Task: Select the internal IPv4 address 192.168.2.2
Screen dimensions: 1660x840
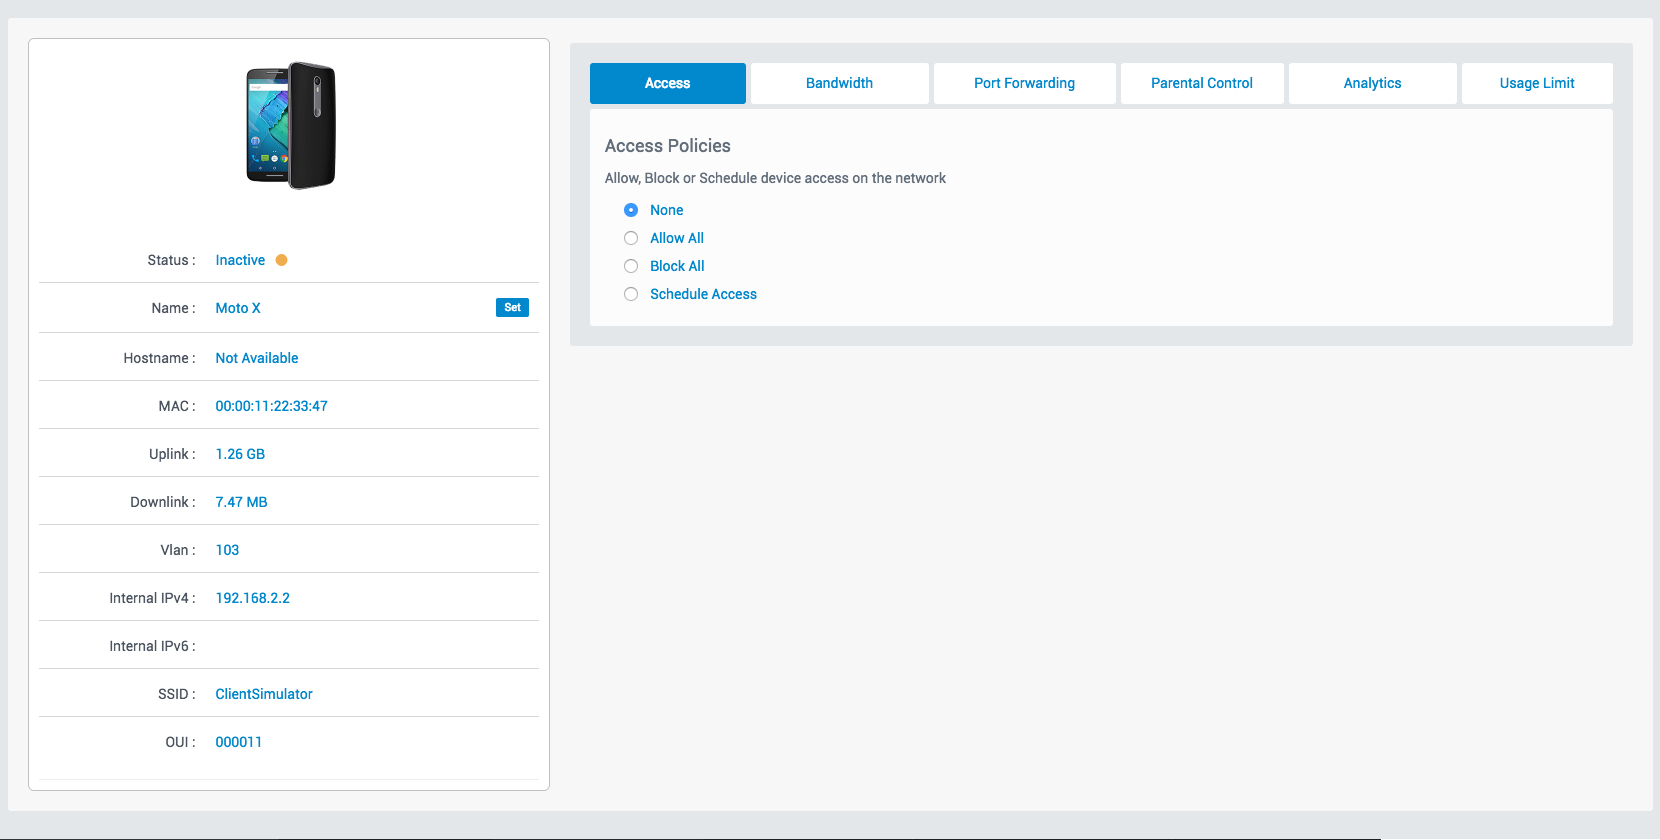Action: 252,598
